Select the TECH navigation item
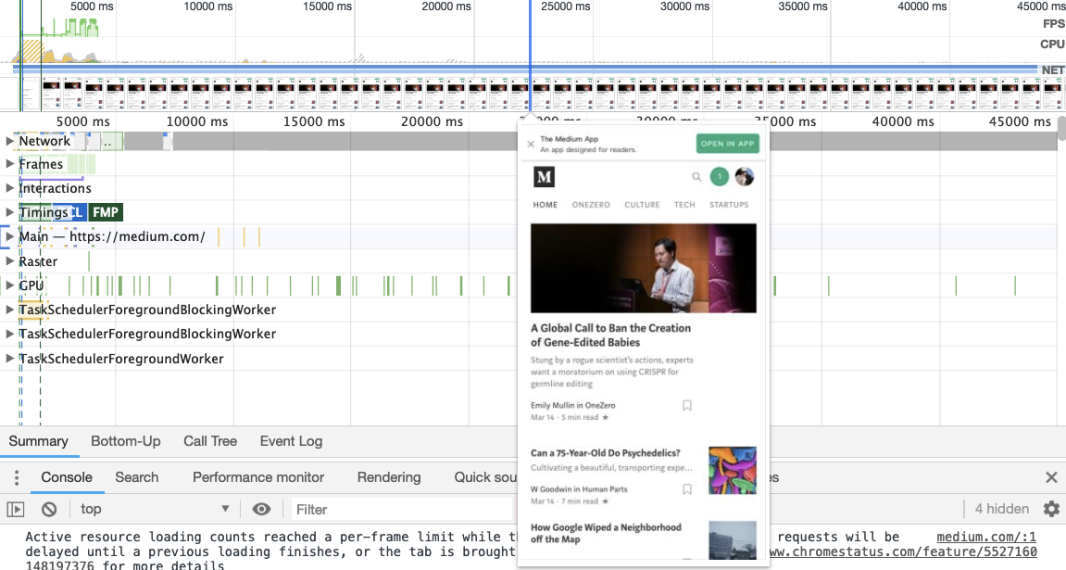The height and width of the screenshot is (570, 1066). point(685,205)
